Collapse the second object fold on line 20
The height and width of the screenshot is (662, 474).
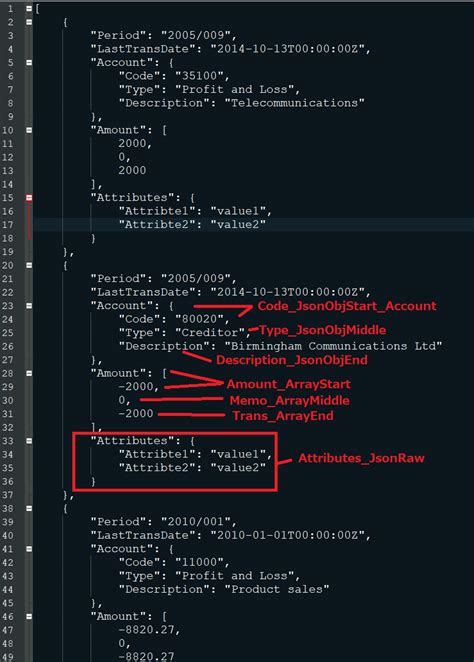click(29, 265)
